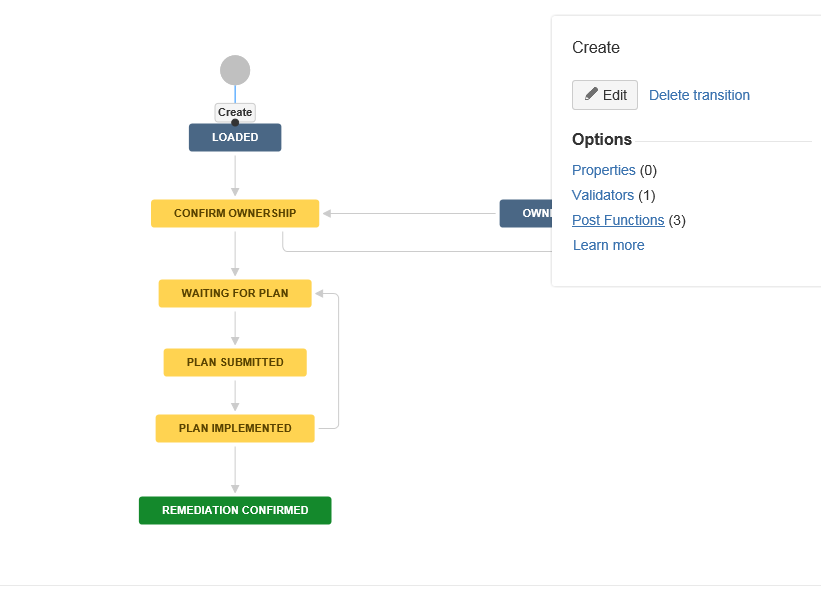Select the LOADED status node

235,137
